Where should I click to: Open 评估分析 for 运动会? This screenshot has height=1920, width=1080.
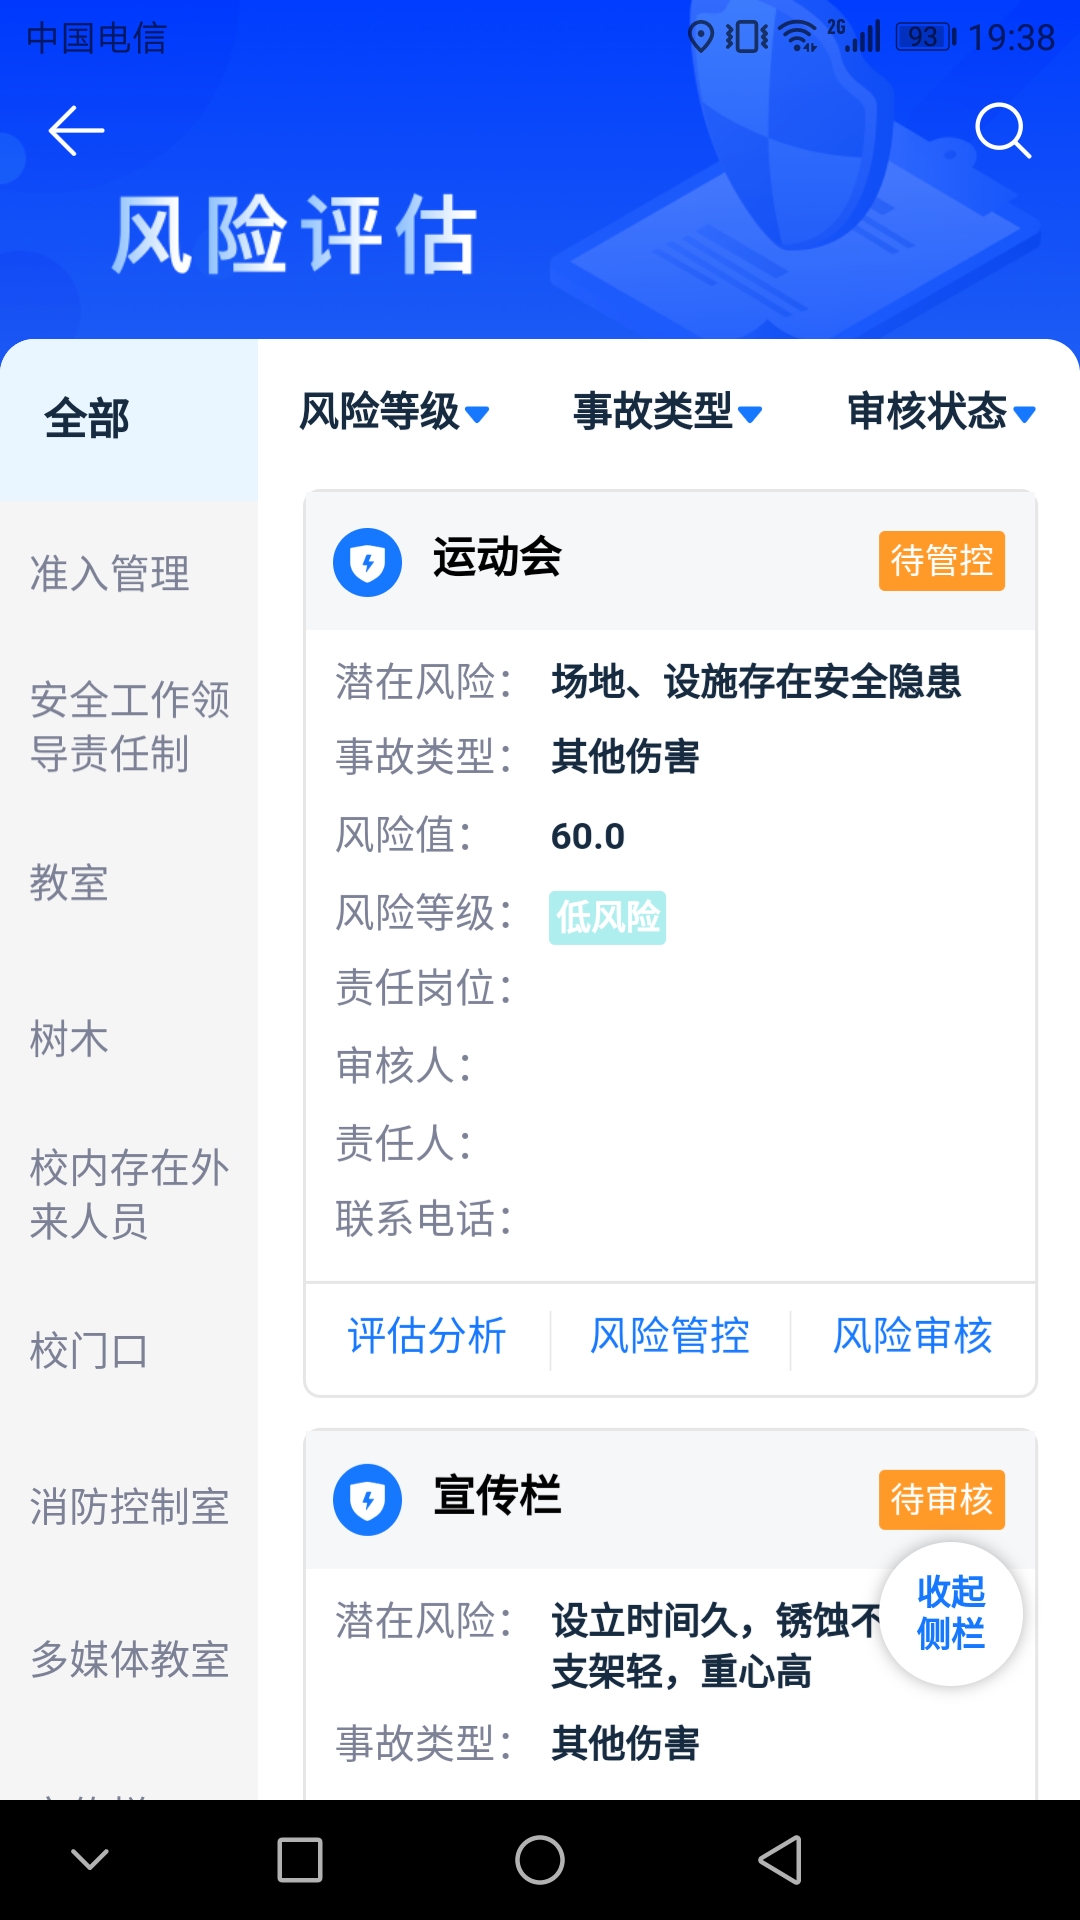427,1337
